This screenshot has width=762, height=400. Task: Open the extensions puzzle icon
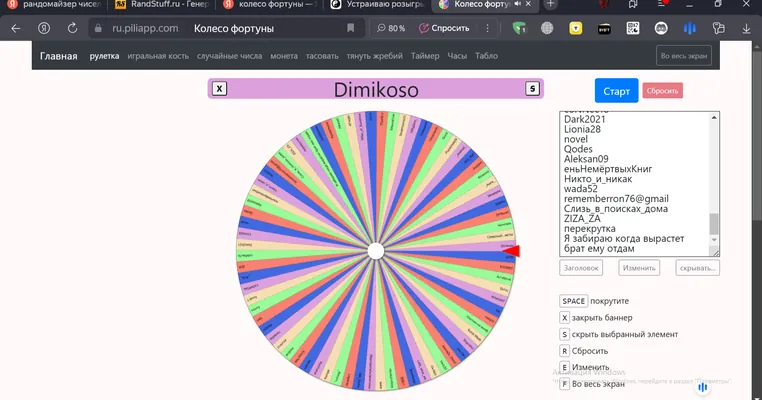coord(718,28)
